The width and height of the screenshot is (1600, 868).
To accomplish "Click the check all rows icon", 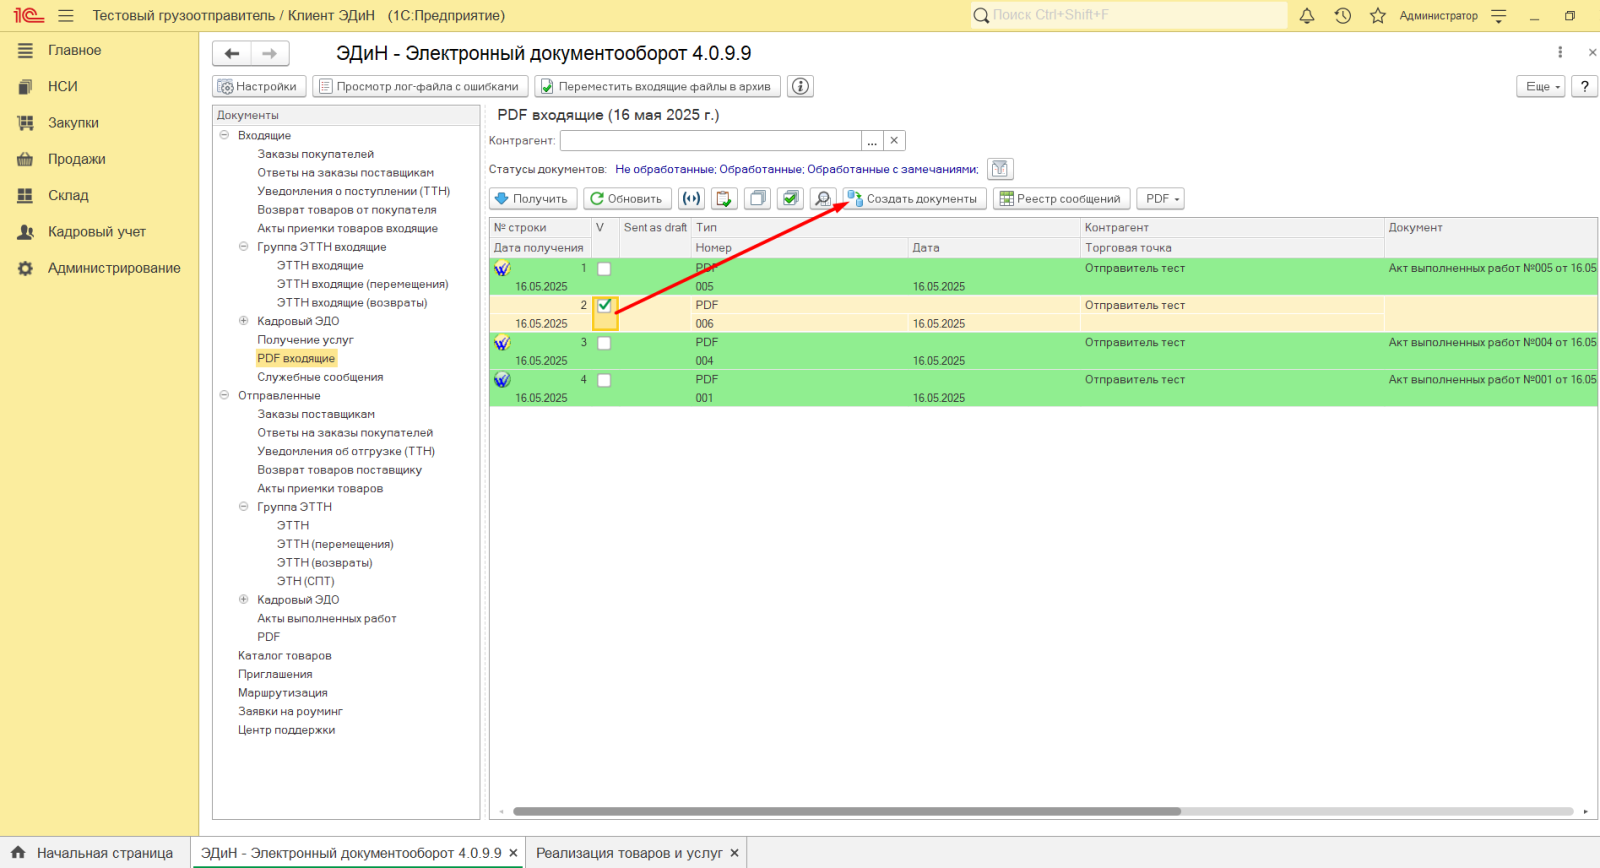I will pyautogui.click(x=790, y=198).
